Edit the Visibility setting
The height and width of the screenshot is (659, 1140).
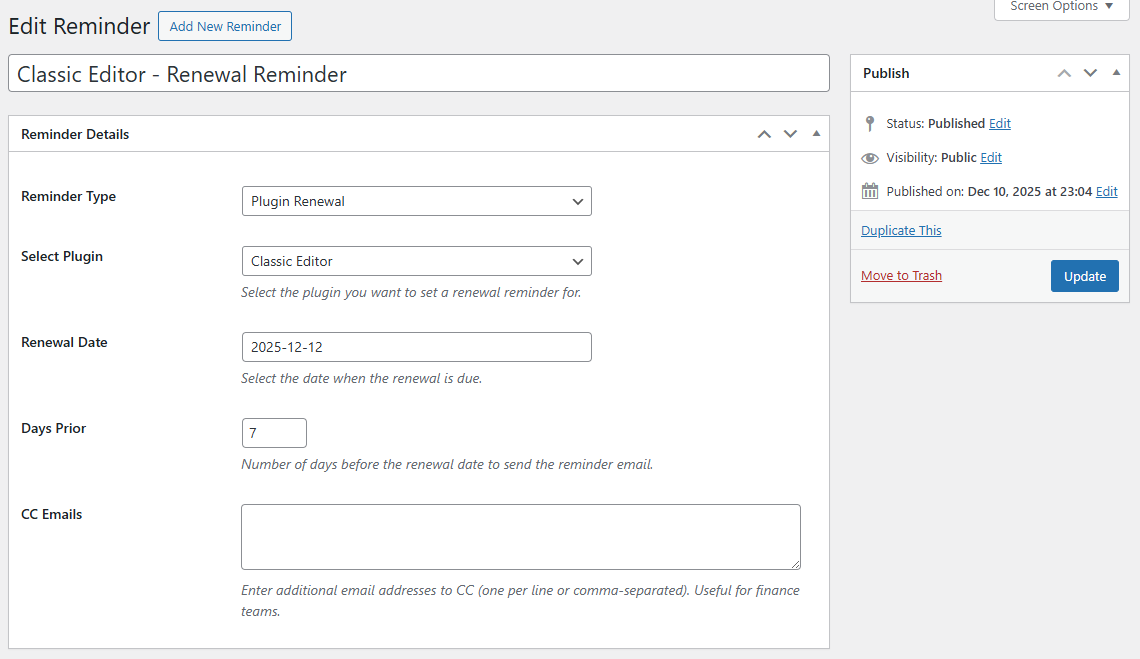(991, 158)
